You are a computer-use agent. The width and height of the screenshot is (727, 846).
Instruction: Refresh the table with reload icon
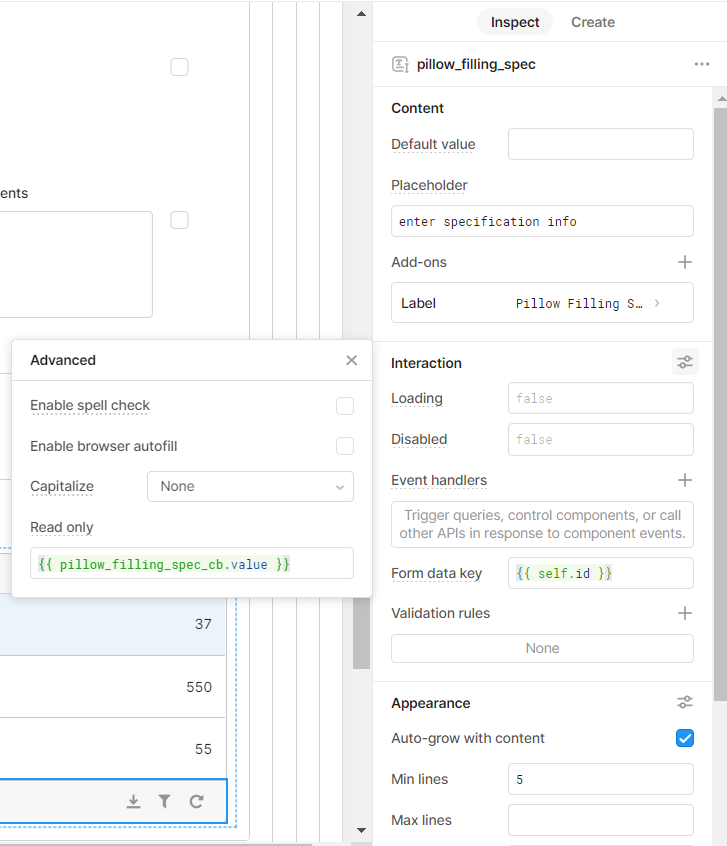pos(196,802)
